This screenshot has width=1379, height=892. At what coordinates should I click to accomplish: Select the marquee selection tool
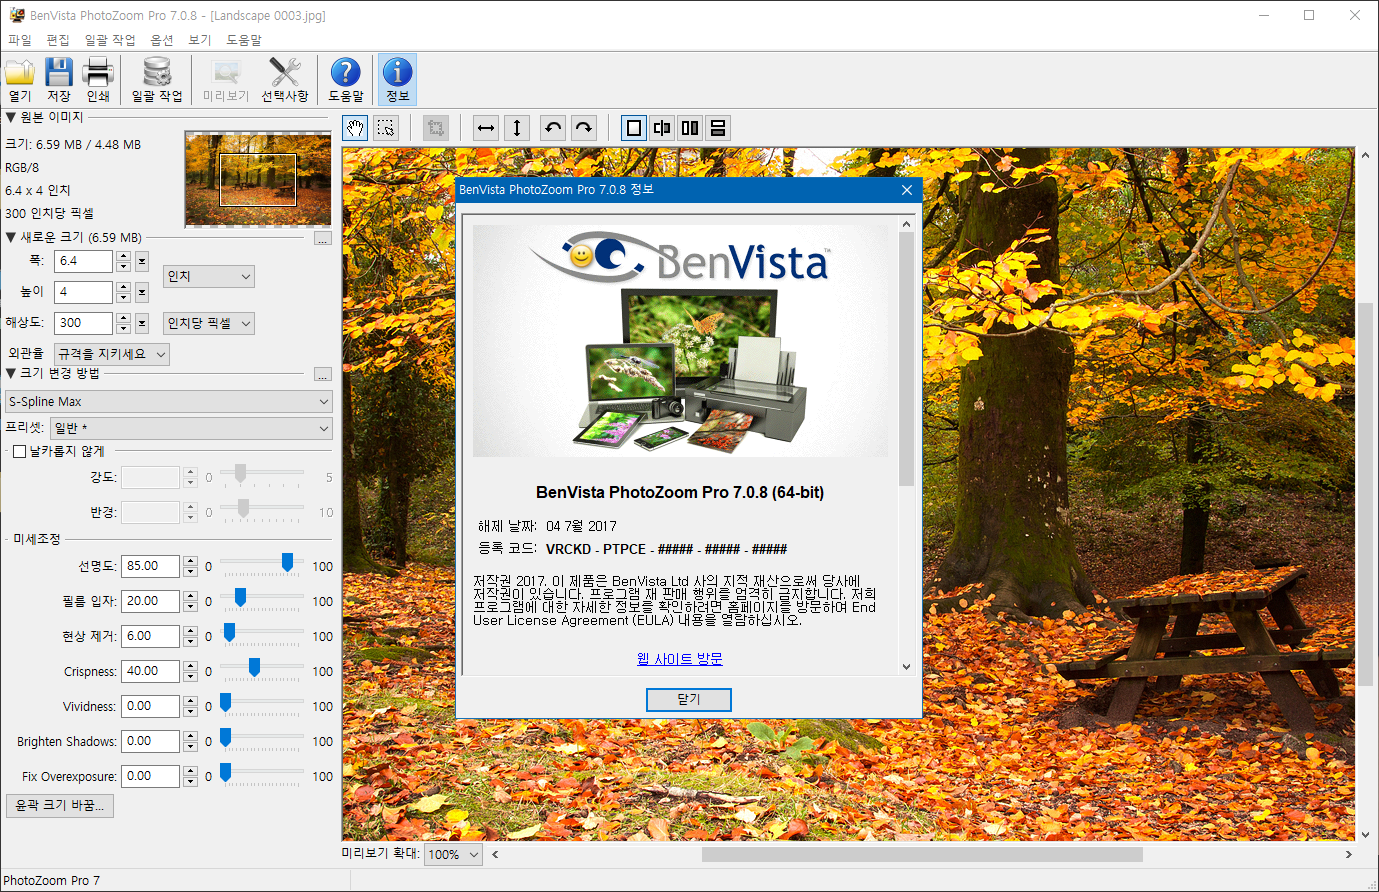click(x=386, y=128)
